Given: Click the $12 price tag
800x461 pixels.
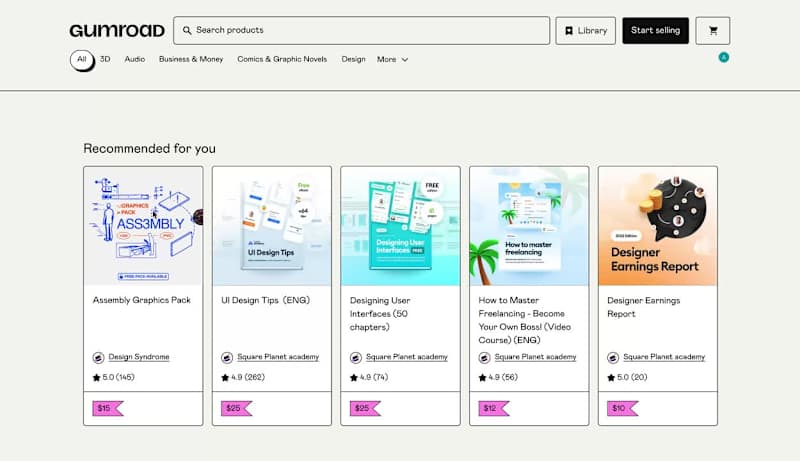Looking at the screenshot, I should click(x=493, y=408).
